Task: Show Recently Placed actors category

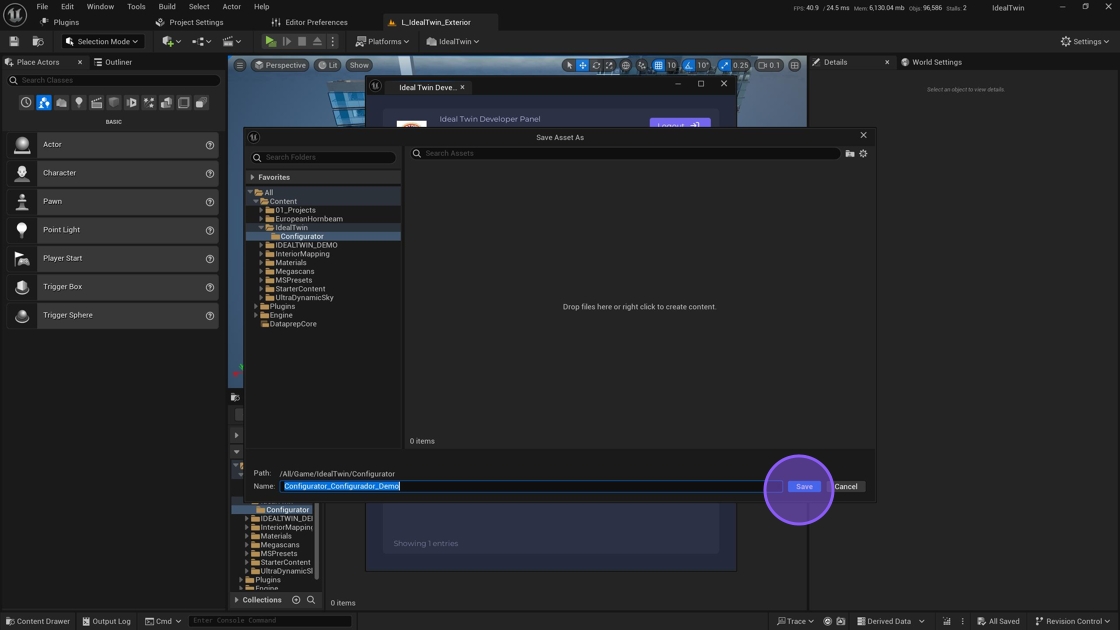Action: (26, 103)
